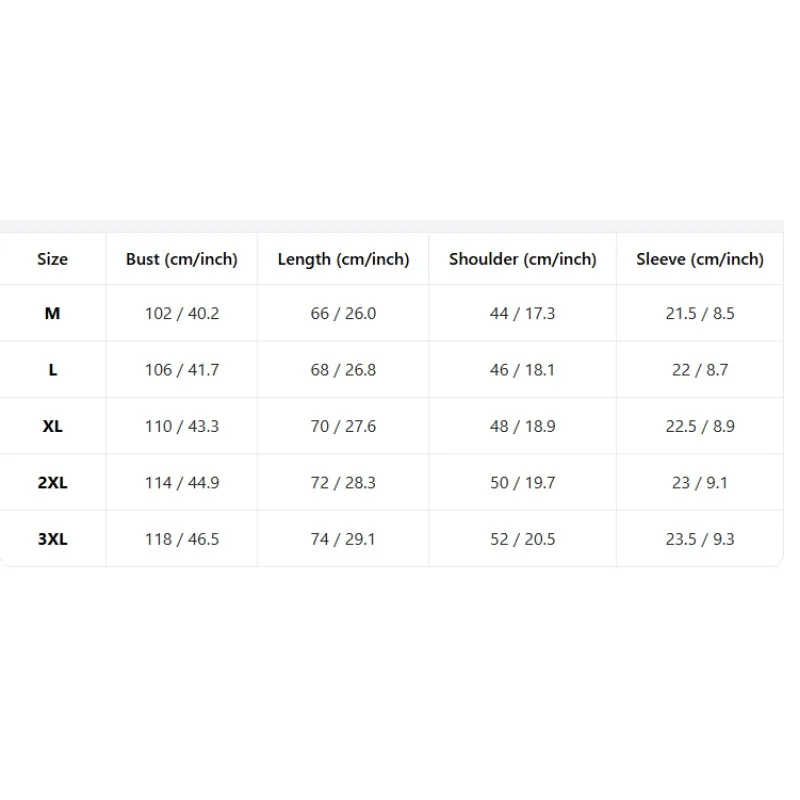Select the M size row label

(x=53, y=313)
